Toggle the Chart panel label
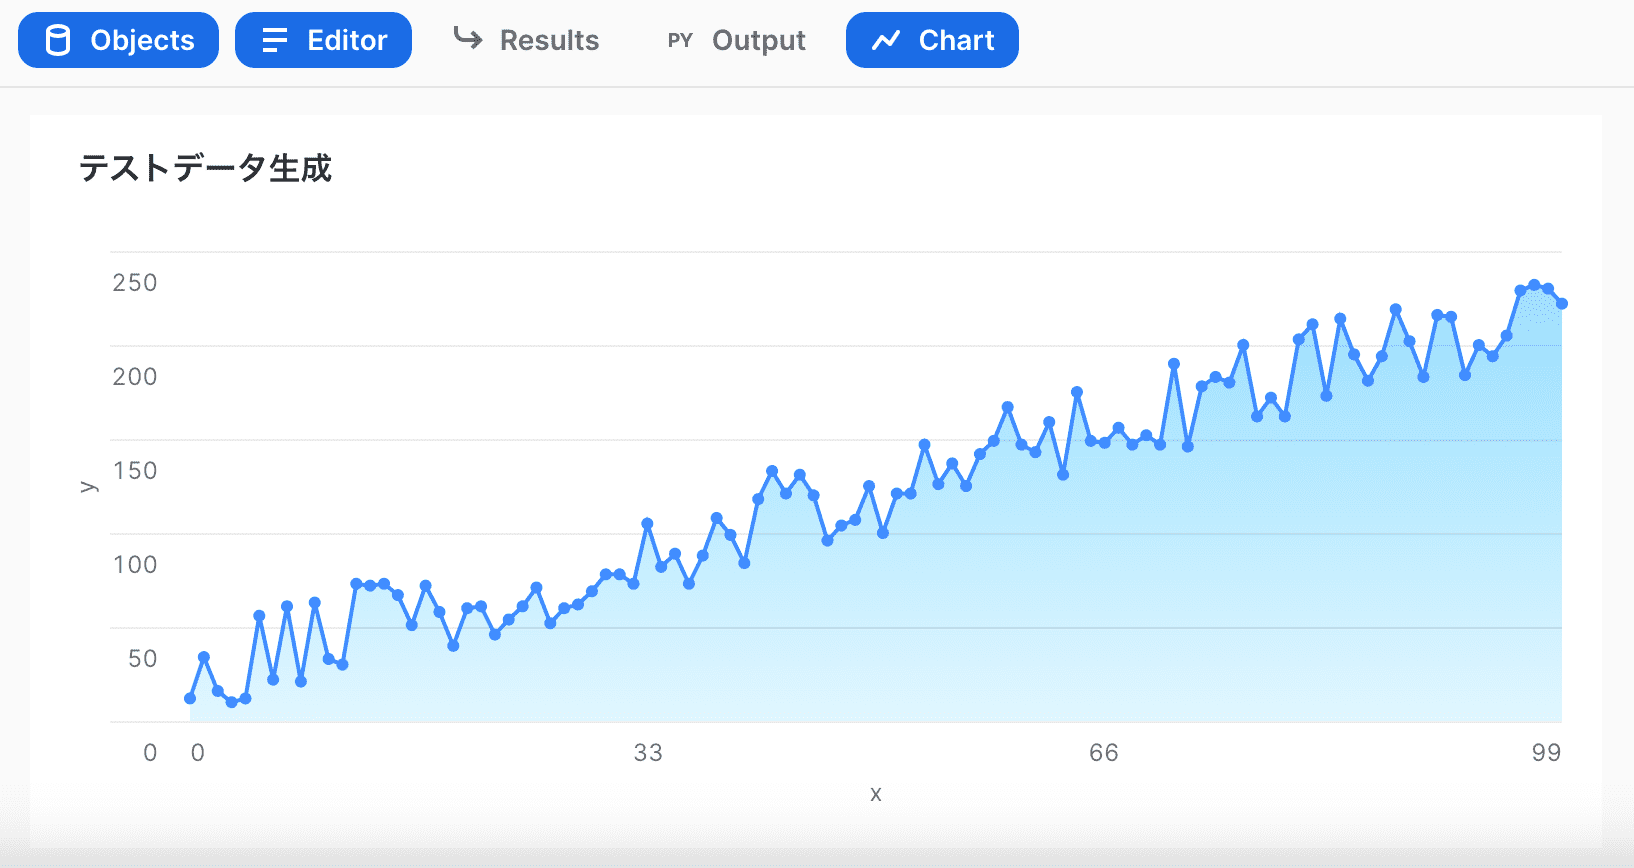Viewport: 1634px width, 868px height. click(x=956, y=41)
